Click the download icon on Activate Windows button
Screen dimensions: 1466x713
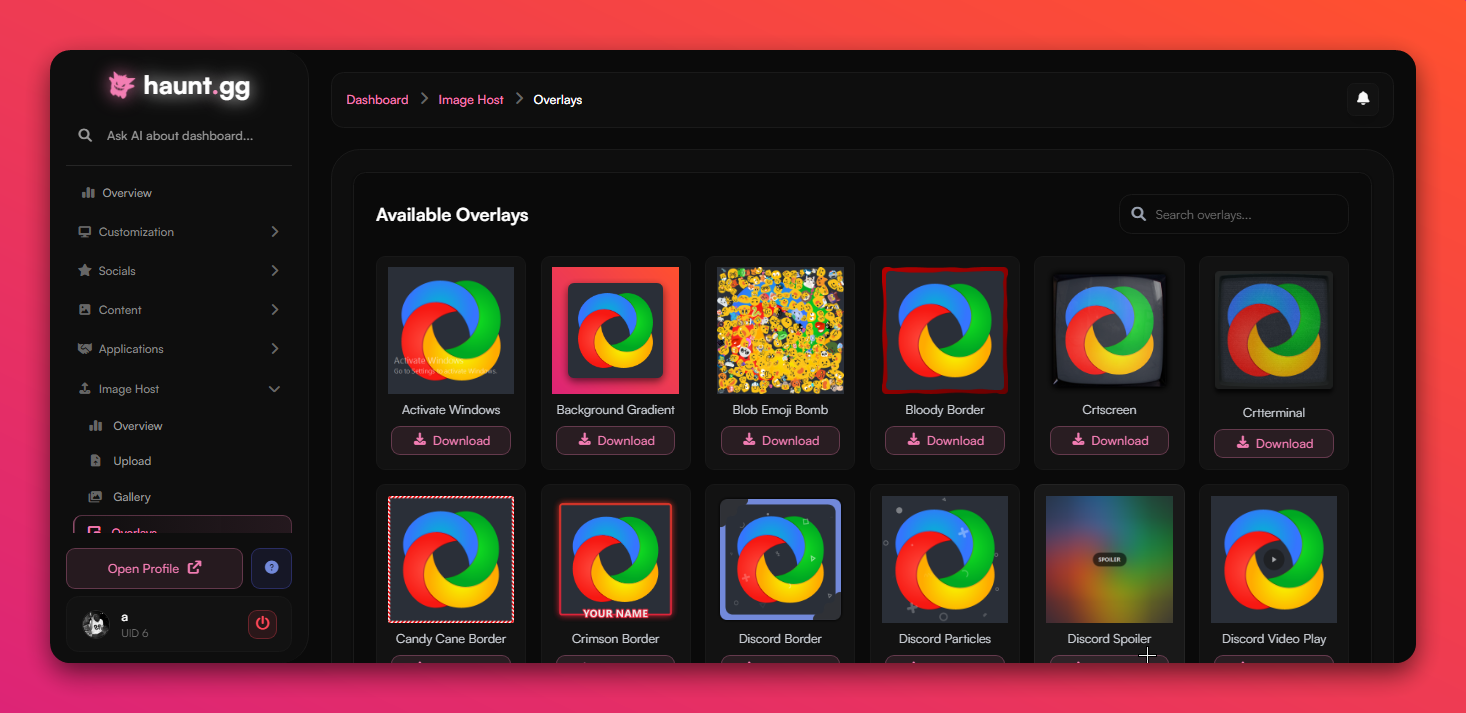(420, 440)
